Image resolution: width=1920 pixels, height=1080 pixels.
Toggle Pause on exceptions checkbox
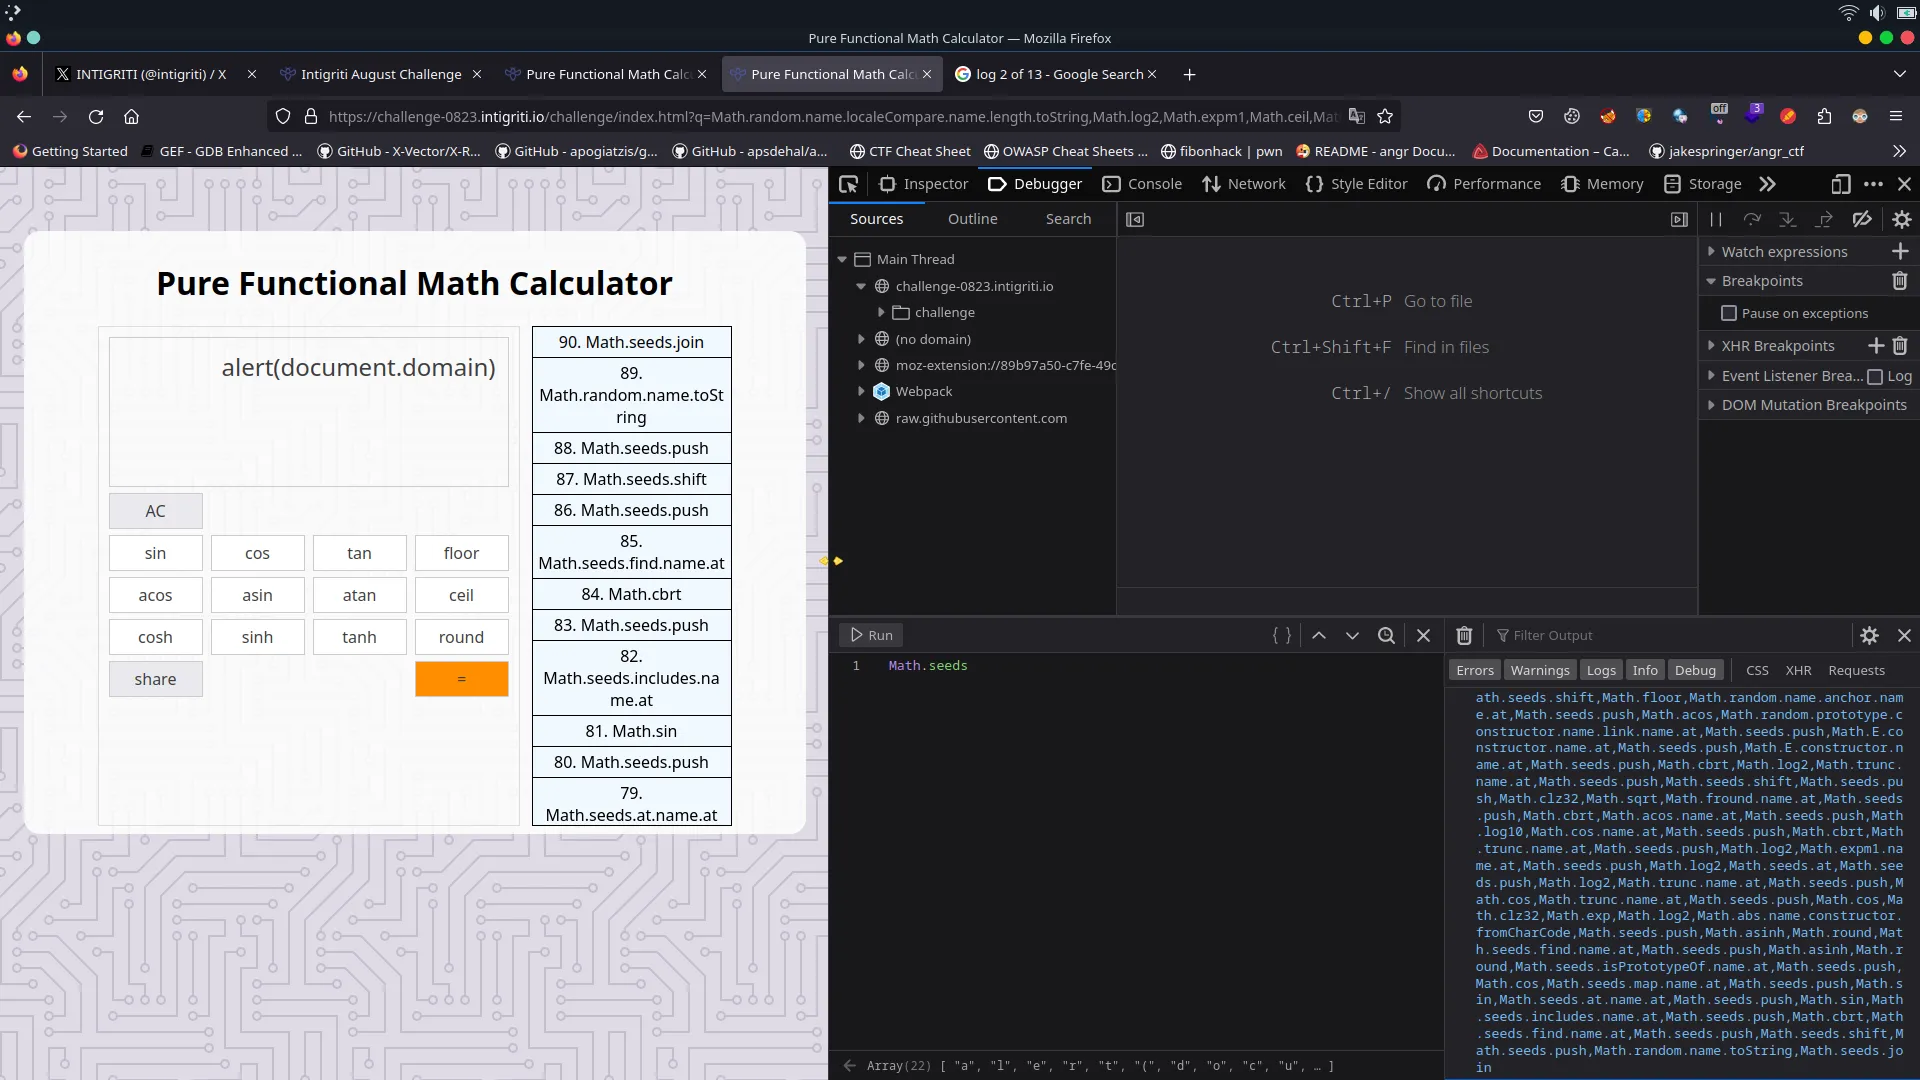(1729, 313)
